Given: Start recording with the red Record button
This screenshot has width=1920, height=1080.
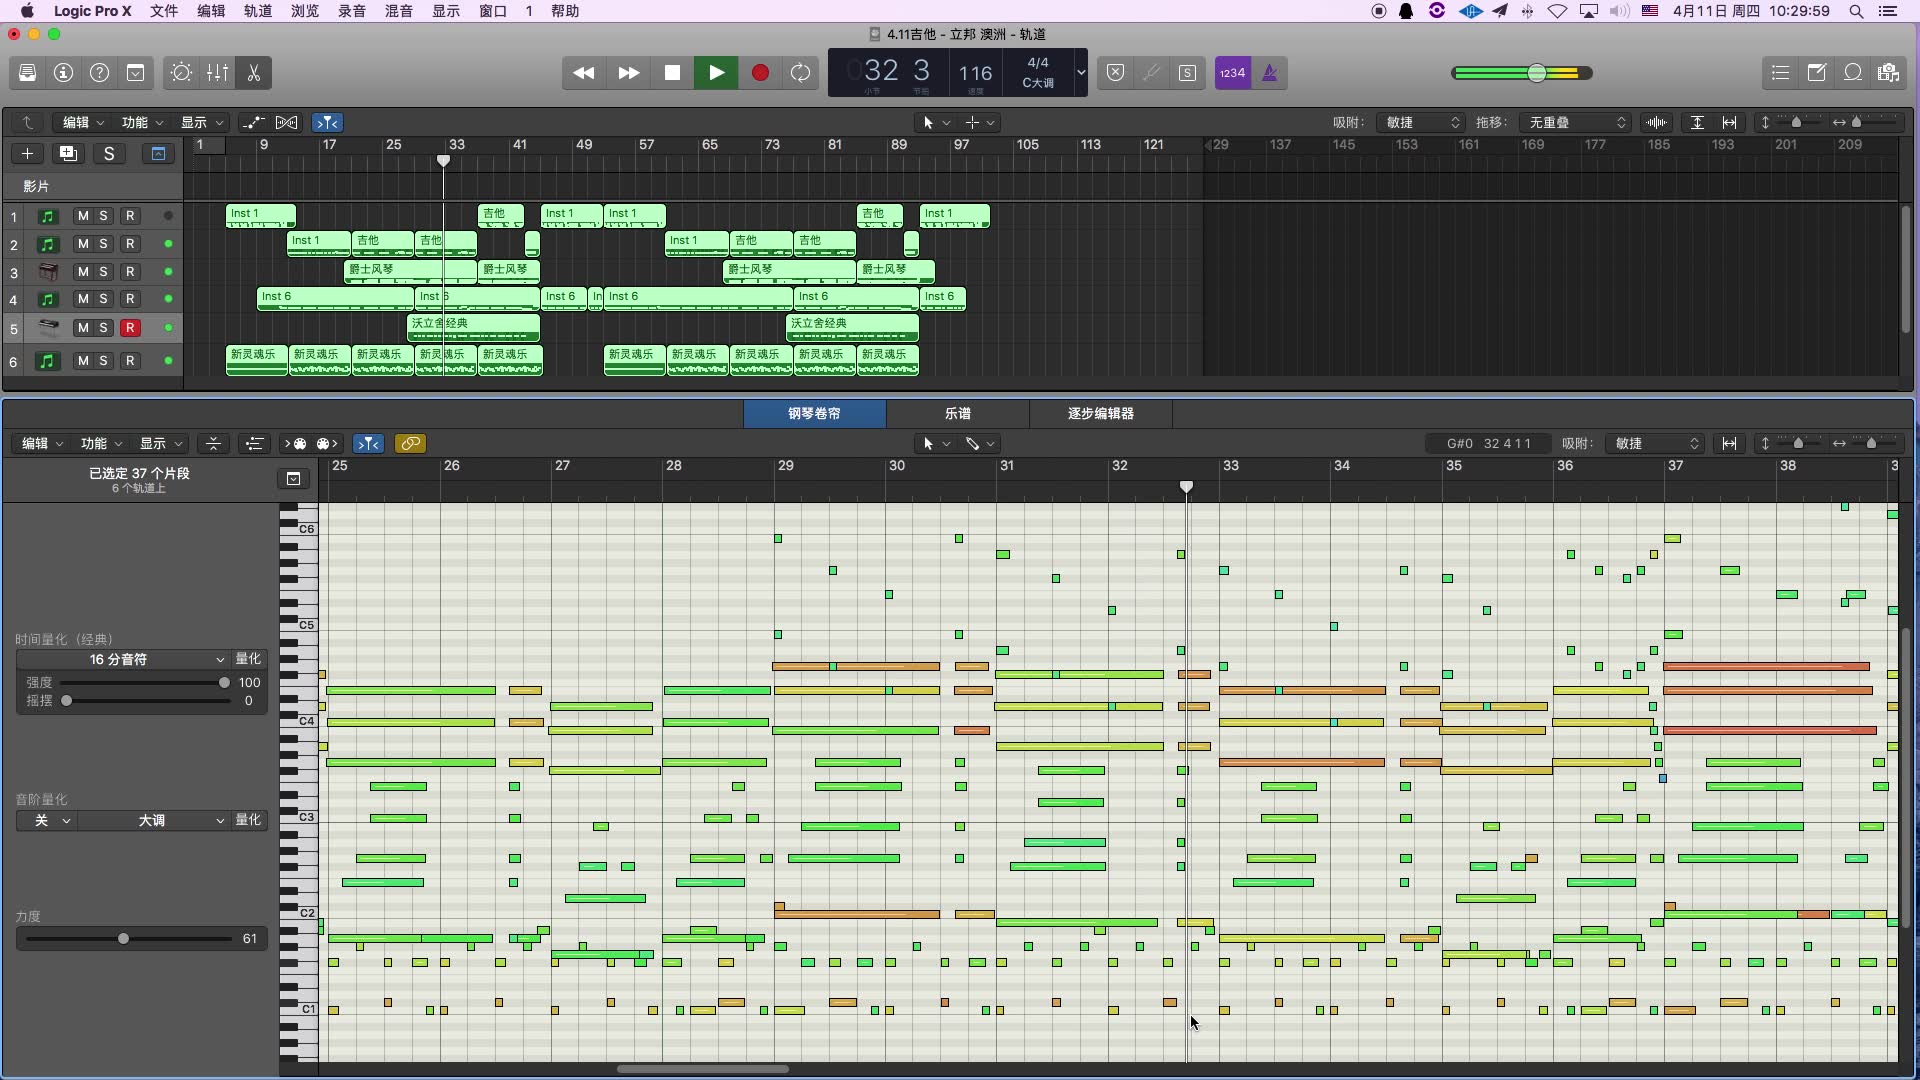Looking at the screenshot, I should (760, 73).
